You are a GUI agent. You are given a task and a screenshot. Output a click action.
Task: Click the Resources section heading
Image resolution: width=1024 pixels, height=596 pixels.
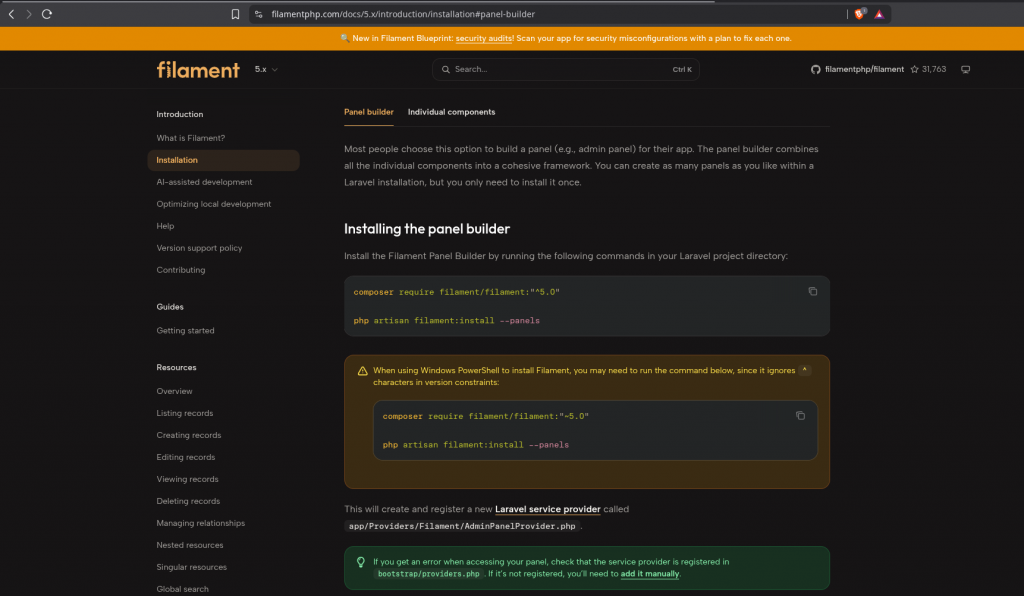coord(176,368)
